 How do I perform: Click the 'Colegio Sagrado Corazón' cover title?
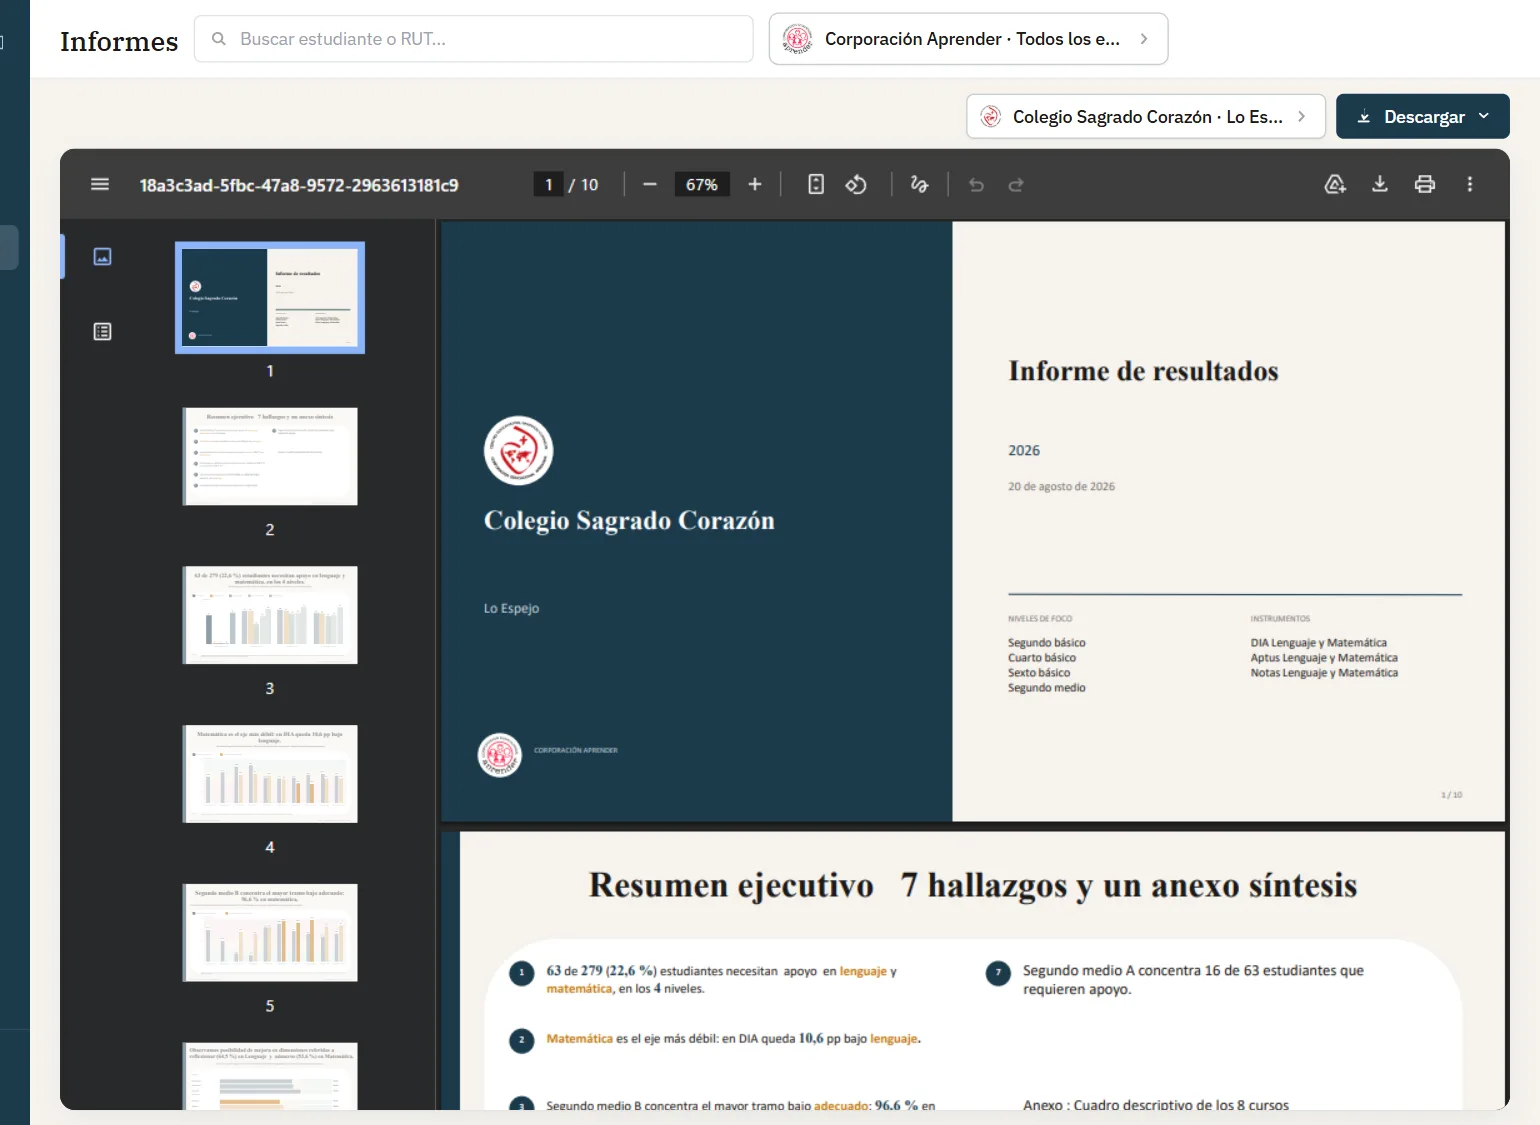[x=629, y=520]
